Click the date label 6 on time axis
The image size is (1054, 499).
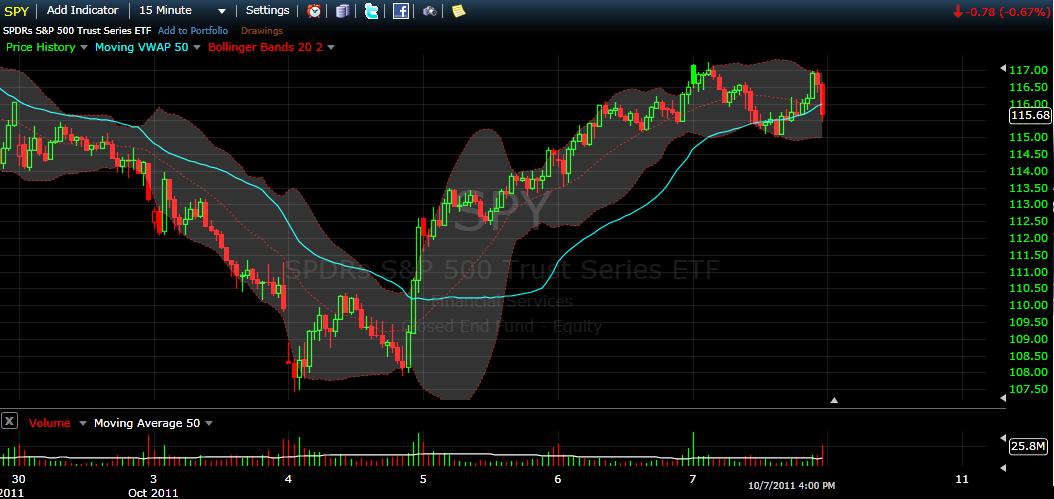[558, 479]
